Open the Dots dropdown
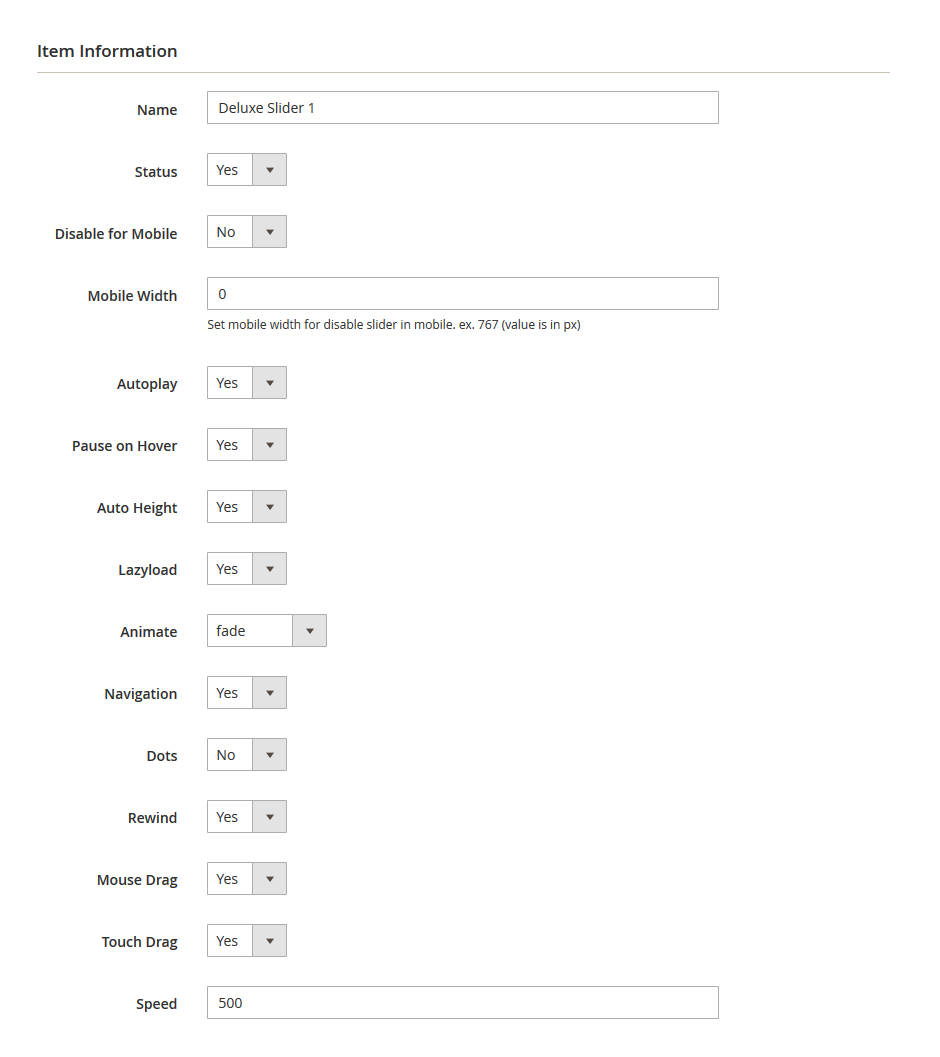 [247, 755]
